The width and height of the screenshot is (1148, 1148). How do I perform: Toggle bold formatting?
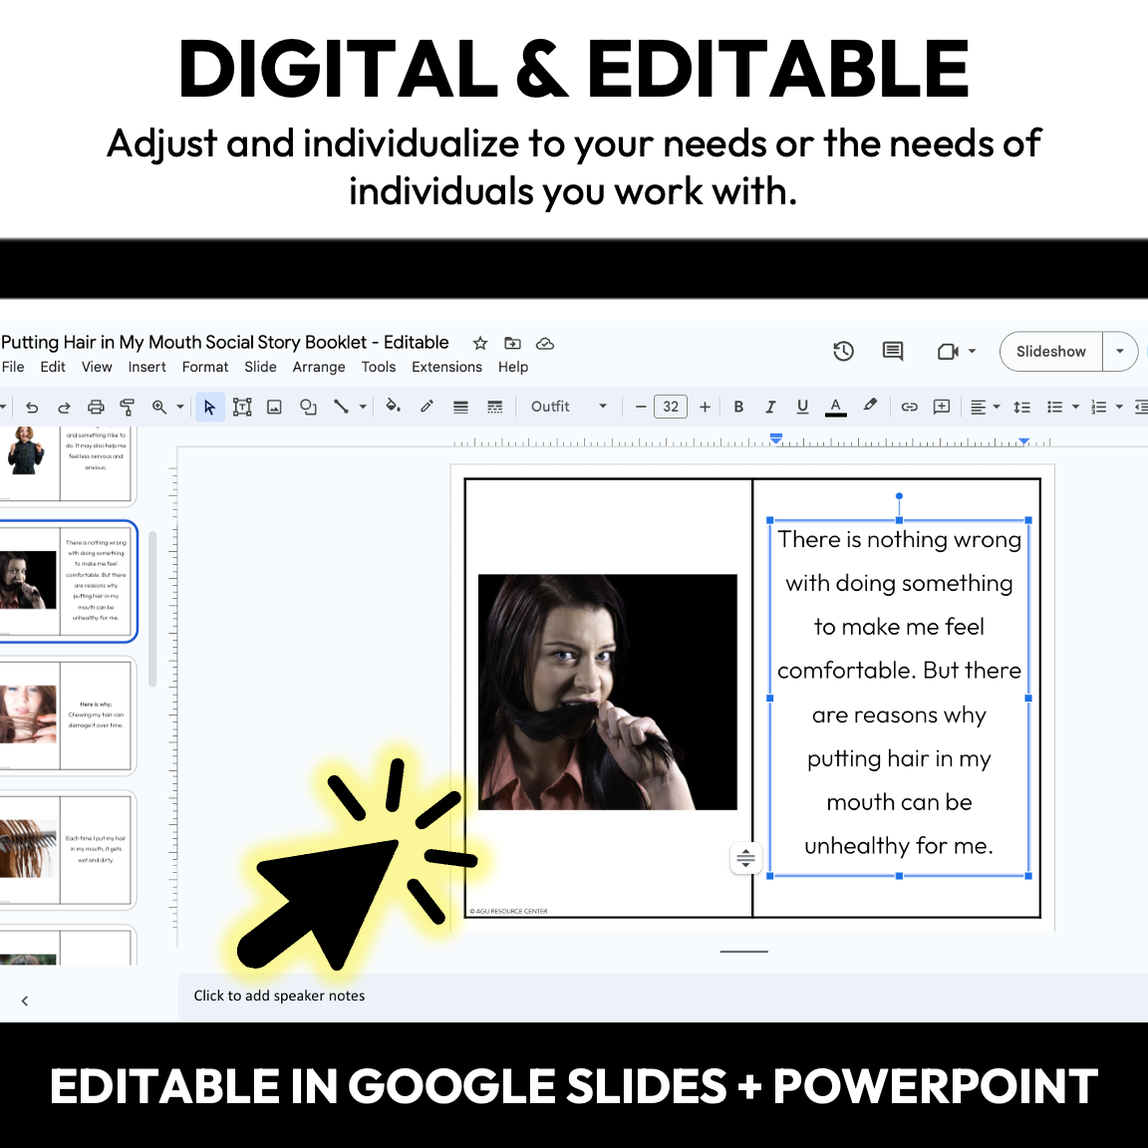click(739, 407)
